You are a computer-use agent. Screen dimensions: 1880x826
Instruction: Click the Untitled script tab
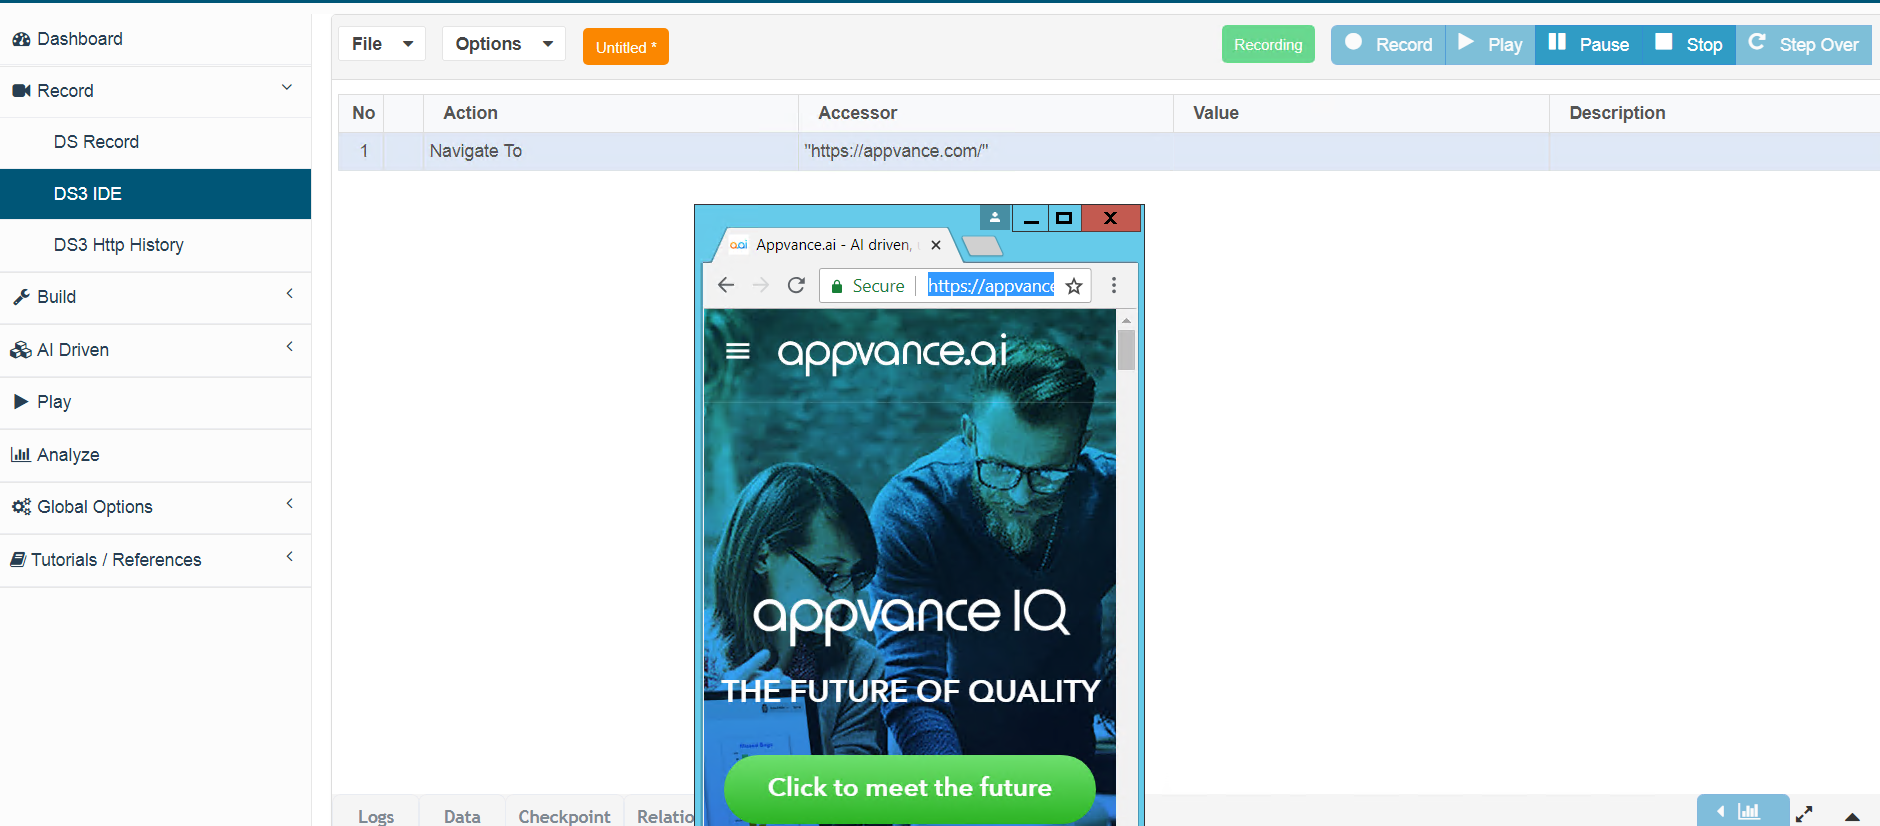pos(626,47)
